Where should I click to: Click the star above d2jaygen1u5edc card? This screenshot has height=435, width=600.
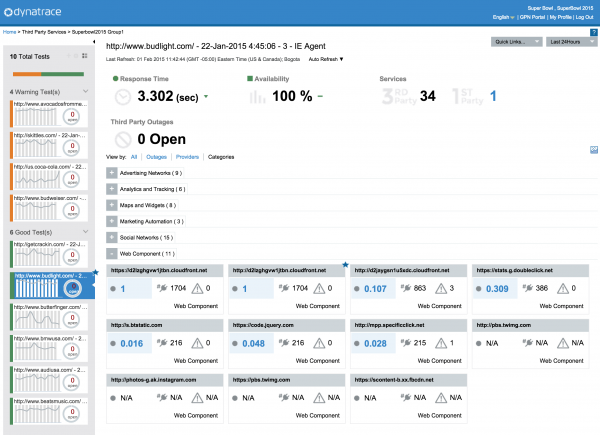345,264
